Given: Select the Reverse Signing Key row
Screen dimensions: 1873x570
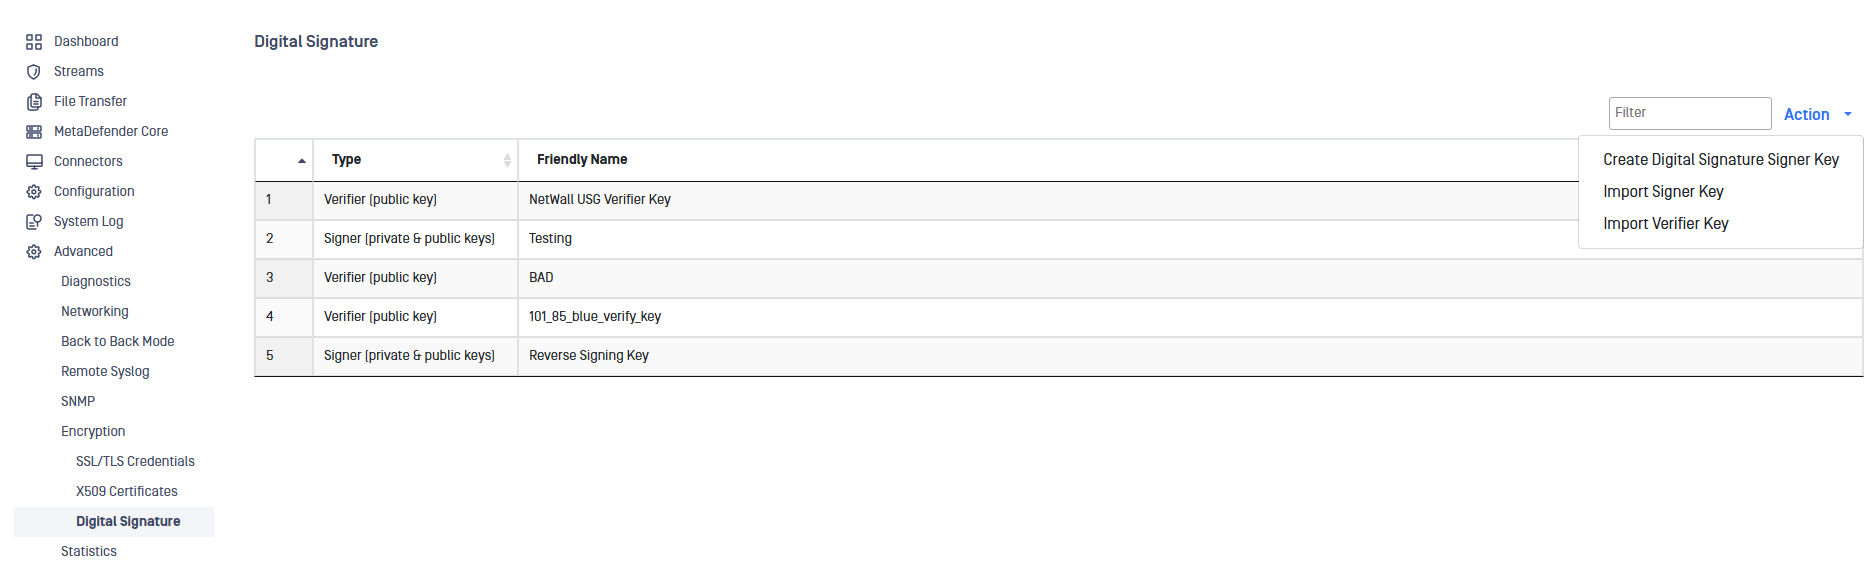Looking at the screenshot, I should click(x=589, y=356).
